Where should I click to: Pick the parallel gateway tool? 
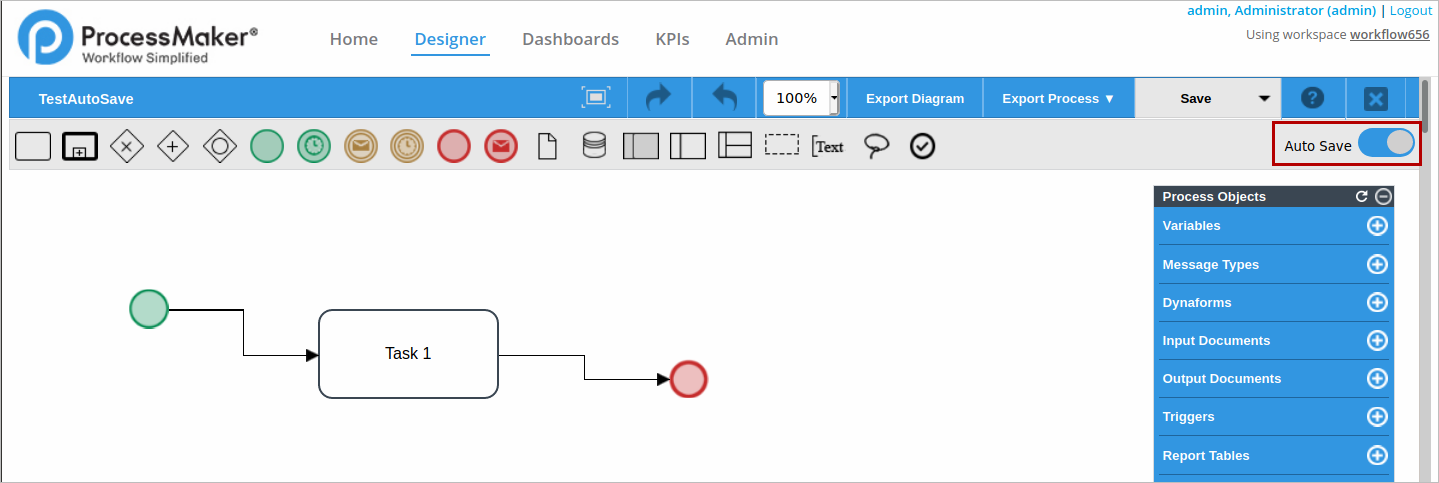click(x=173, y=146)
